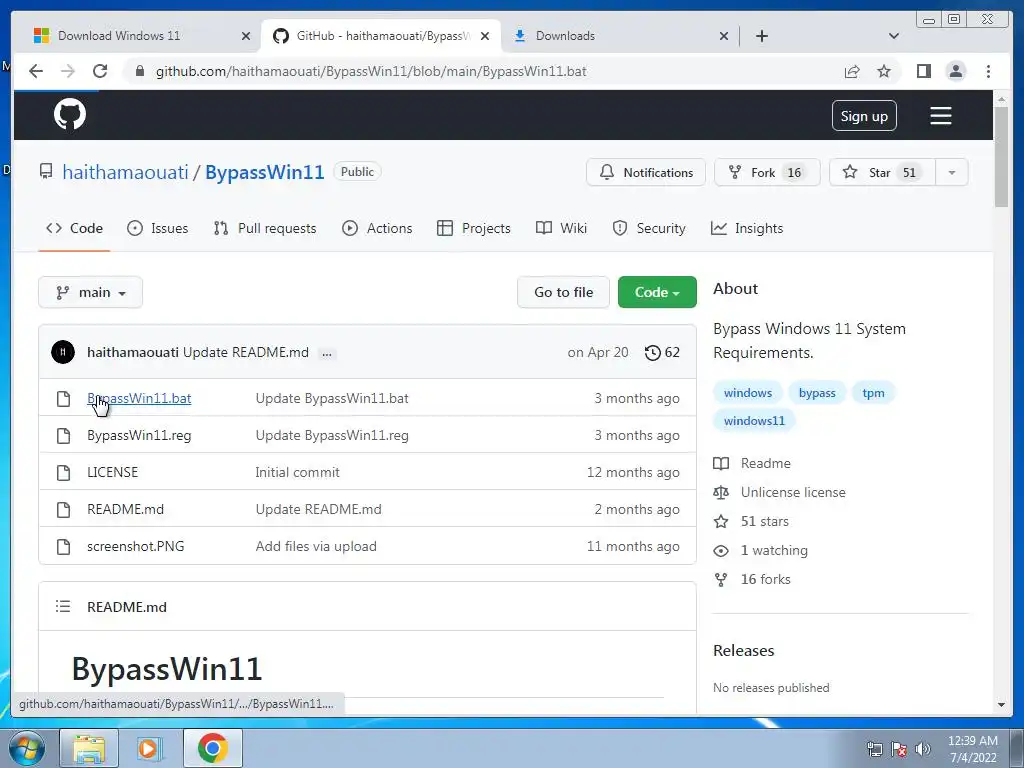This screenshot has width=1024, height=768.
Task: Open the Projects tab
Action: point(473,229)
